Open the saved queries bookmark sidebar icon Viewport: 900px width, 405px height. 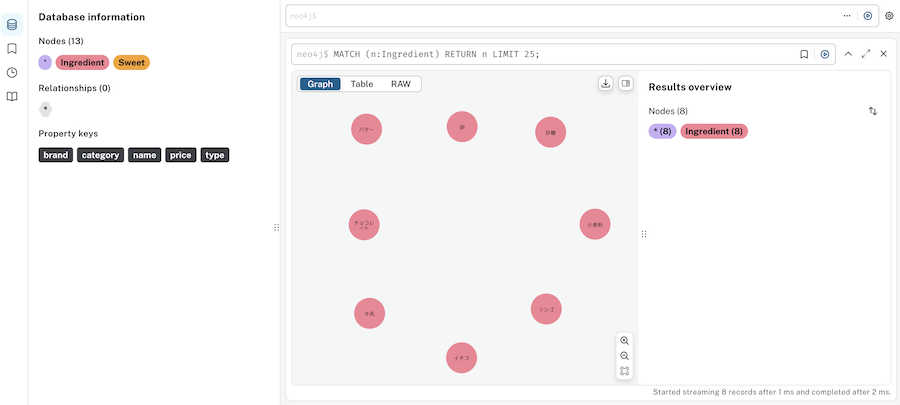point(12,49)
